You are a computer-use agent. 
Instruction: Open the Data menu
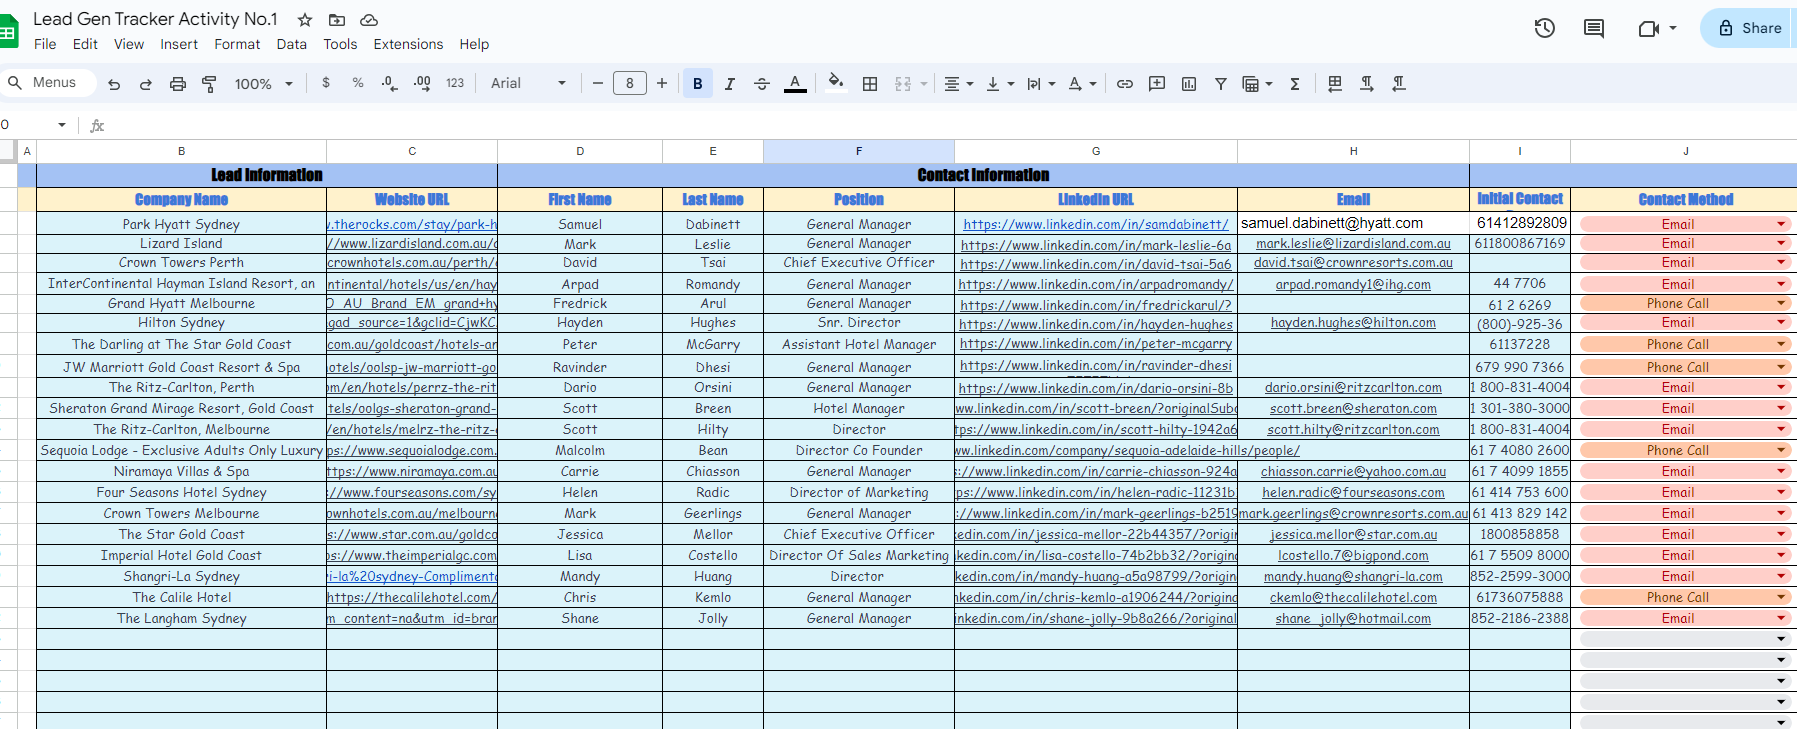pyautogui.click(x=292, y=44)
